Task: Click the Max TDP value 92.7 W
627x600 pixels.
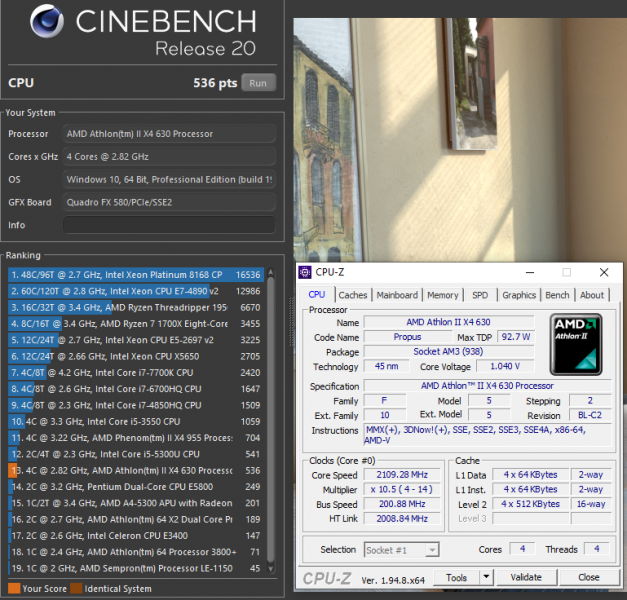Action: click(516, 337)
